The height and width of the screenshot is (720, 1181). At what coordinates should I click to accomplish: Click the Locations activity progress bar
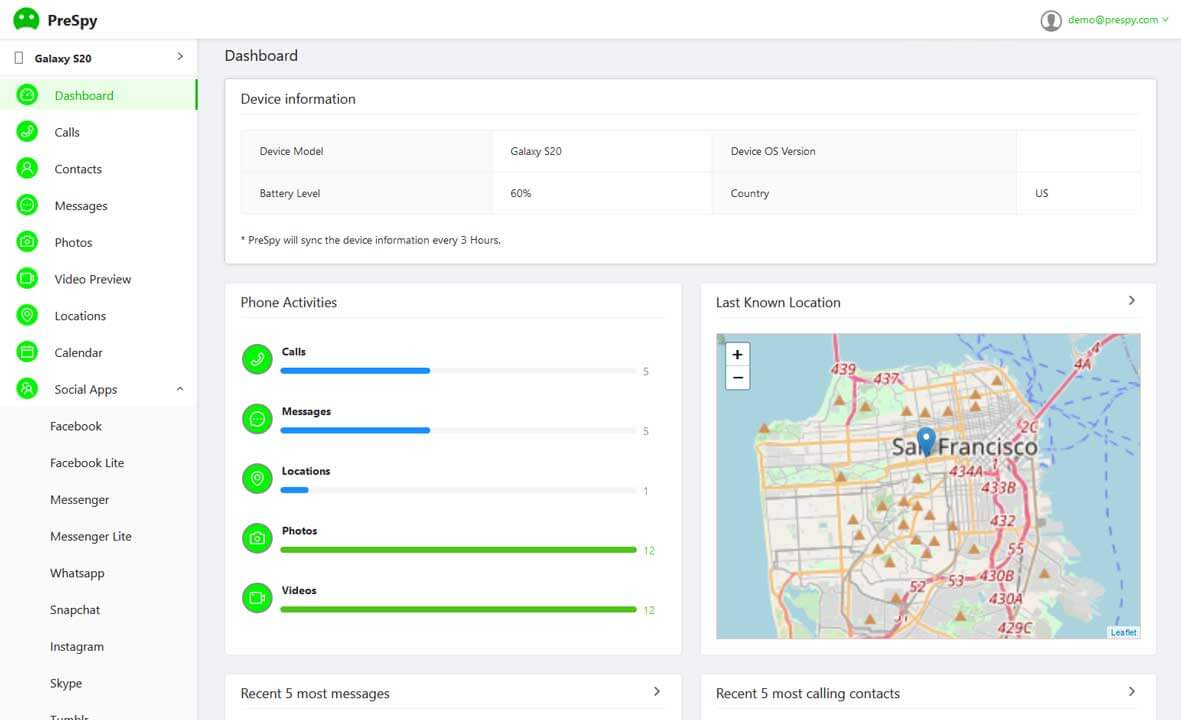click(458, 490)
